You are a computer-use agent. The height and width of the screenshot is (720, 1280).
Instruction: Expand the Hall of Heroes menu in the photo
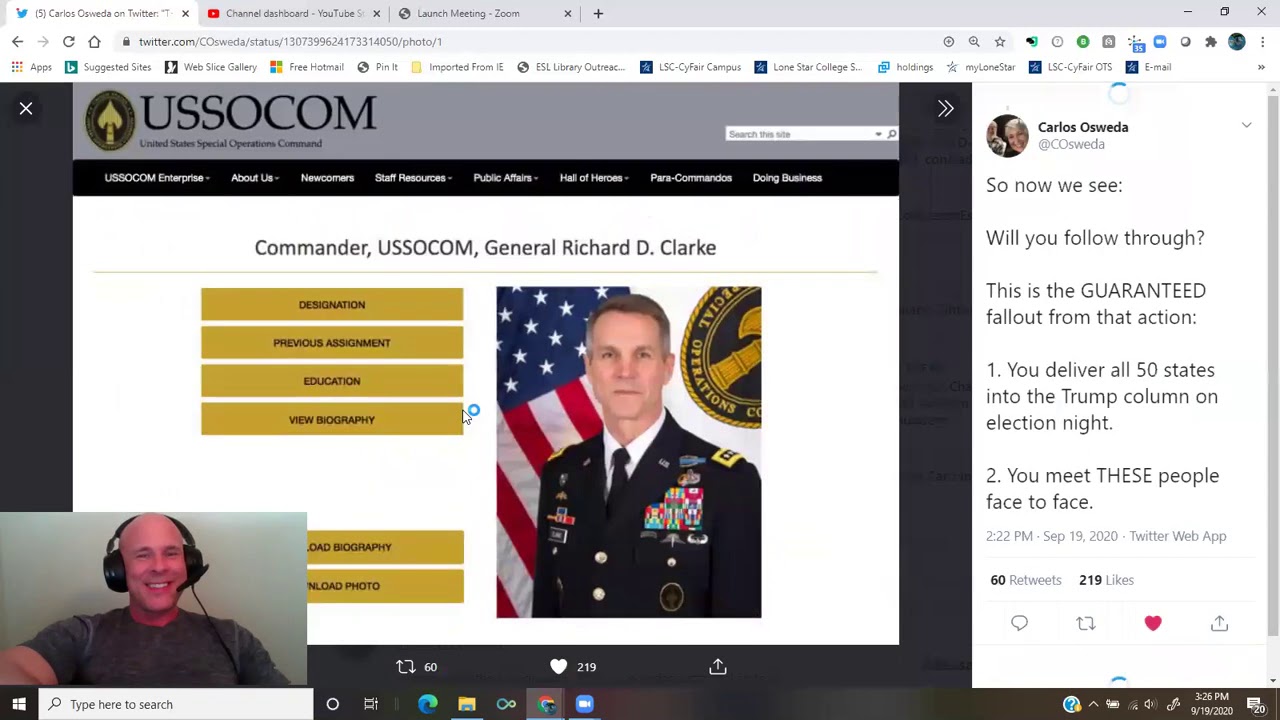coord(594,178)
